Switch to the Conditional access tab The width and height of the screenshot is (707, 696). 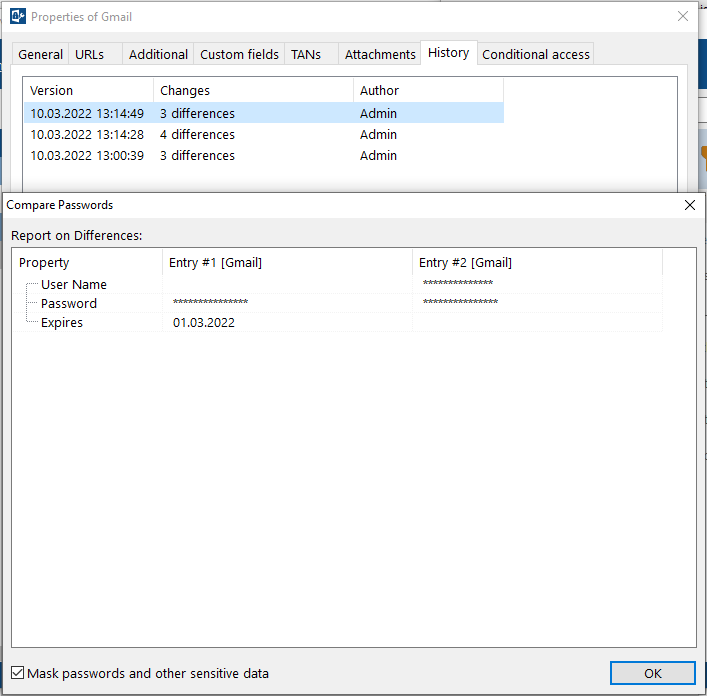click(536, 54)
